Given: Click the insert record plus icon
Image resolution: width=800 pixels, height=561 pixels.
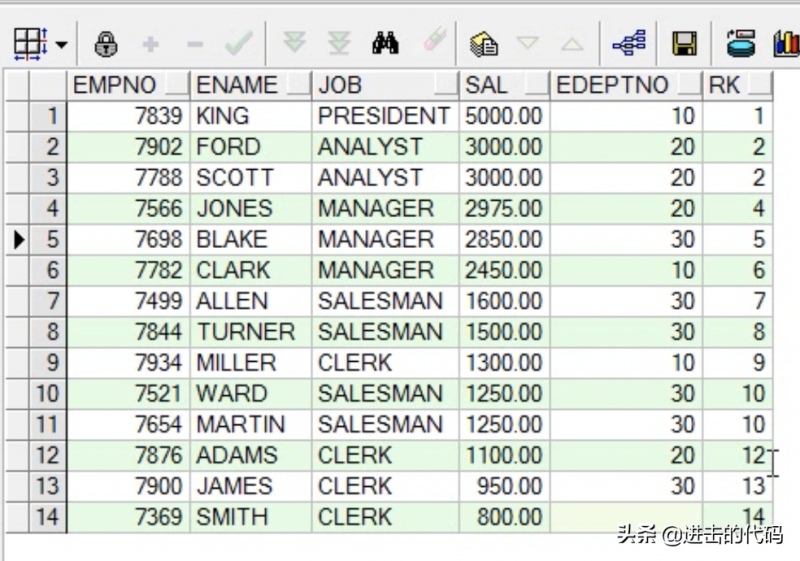Looking at the screenshot, I should [151, 44].
